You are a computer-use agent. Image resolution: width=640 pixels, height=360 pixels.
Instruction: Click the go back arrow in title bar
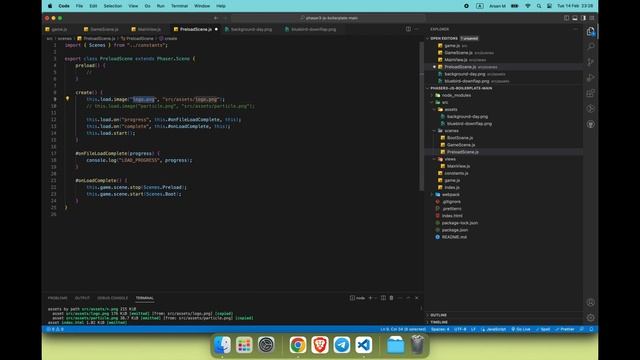point(216,18)
